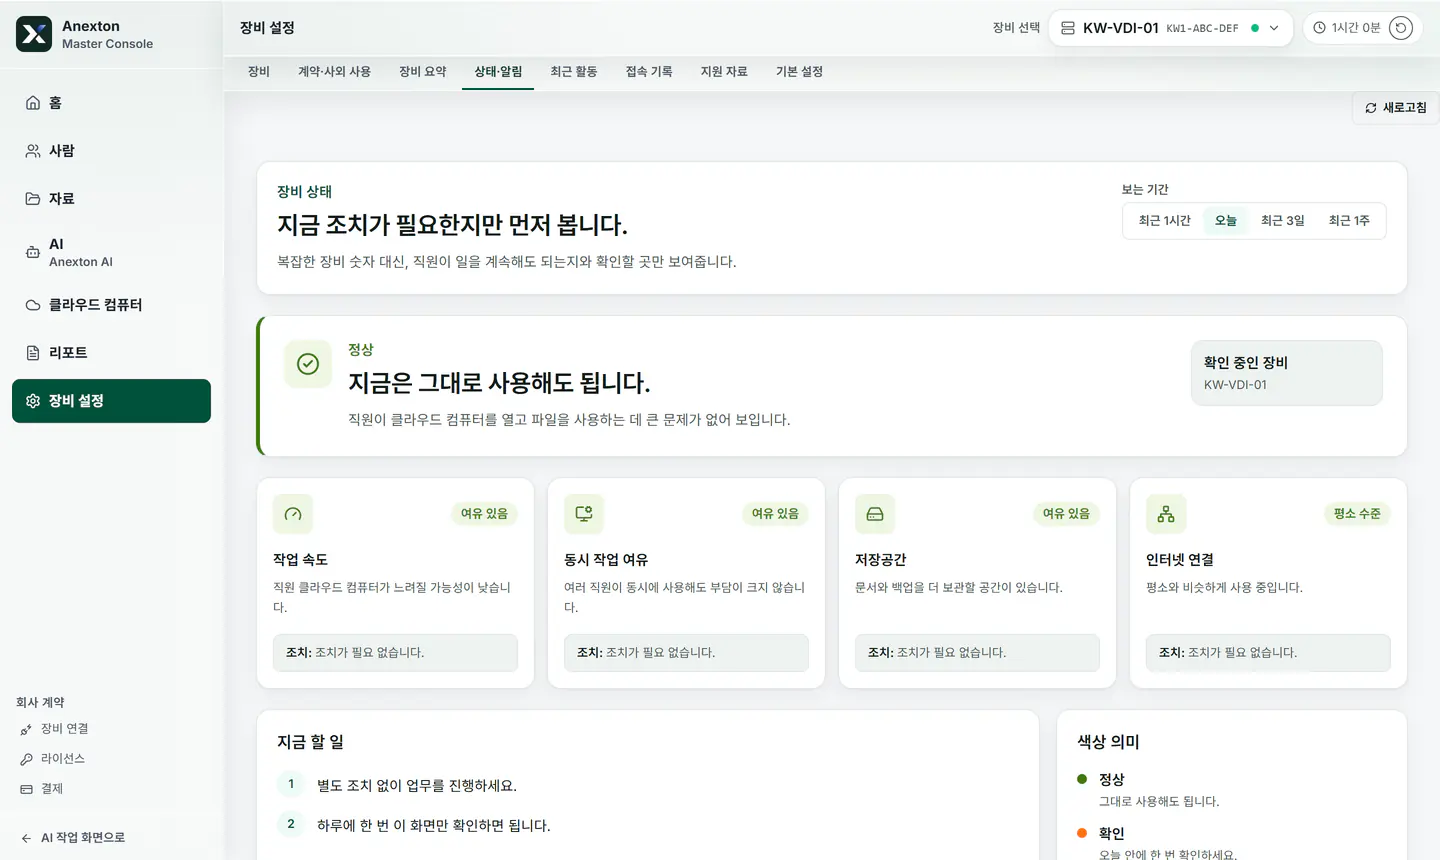Click the Anexton AI robot icon

point(33,252)
